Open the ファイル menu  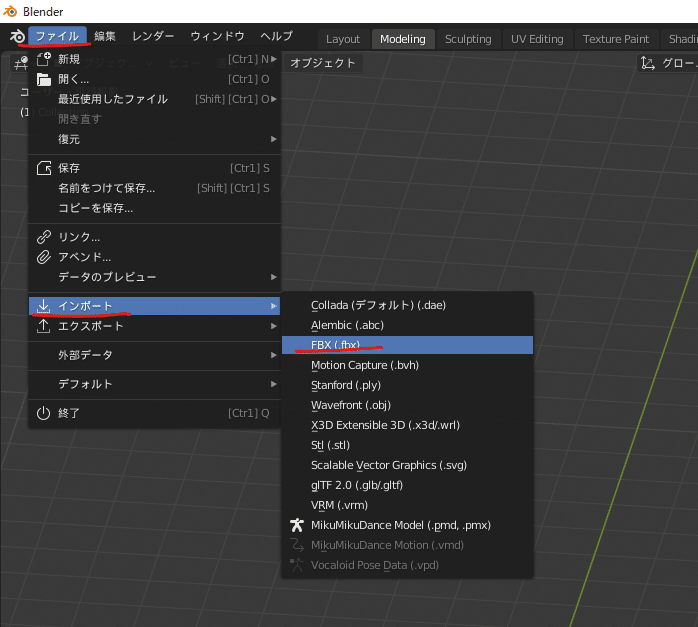click(x=57, y=36)
